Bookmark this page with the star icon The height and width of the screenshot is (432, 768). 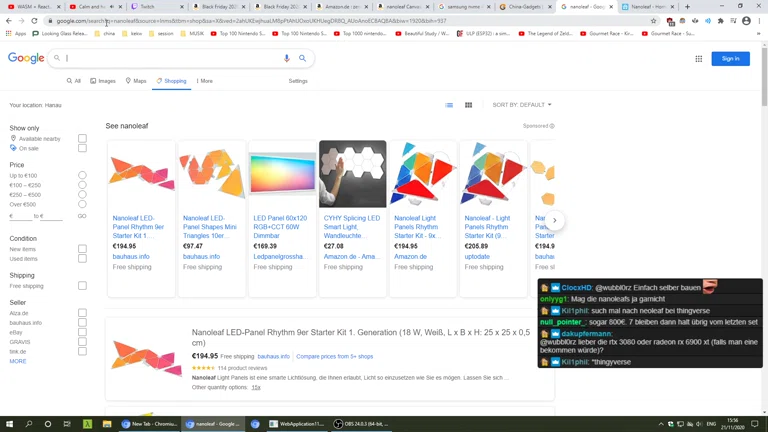[x=654, y=20]
